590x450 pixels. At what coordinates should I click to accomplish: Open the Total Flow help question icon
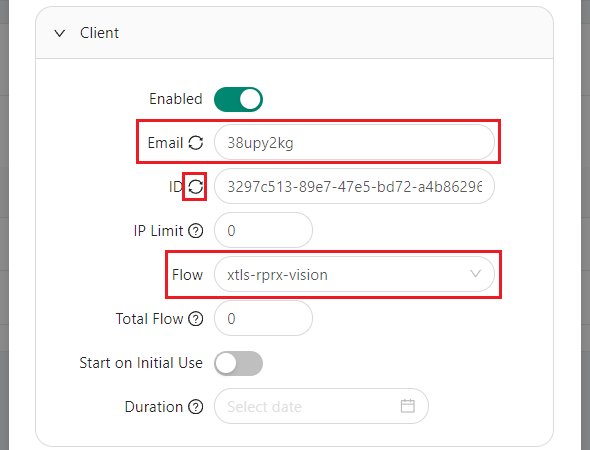196,319
